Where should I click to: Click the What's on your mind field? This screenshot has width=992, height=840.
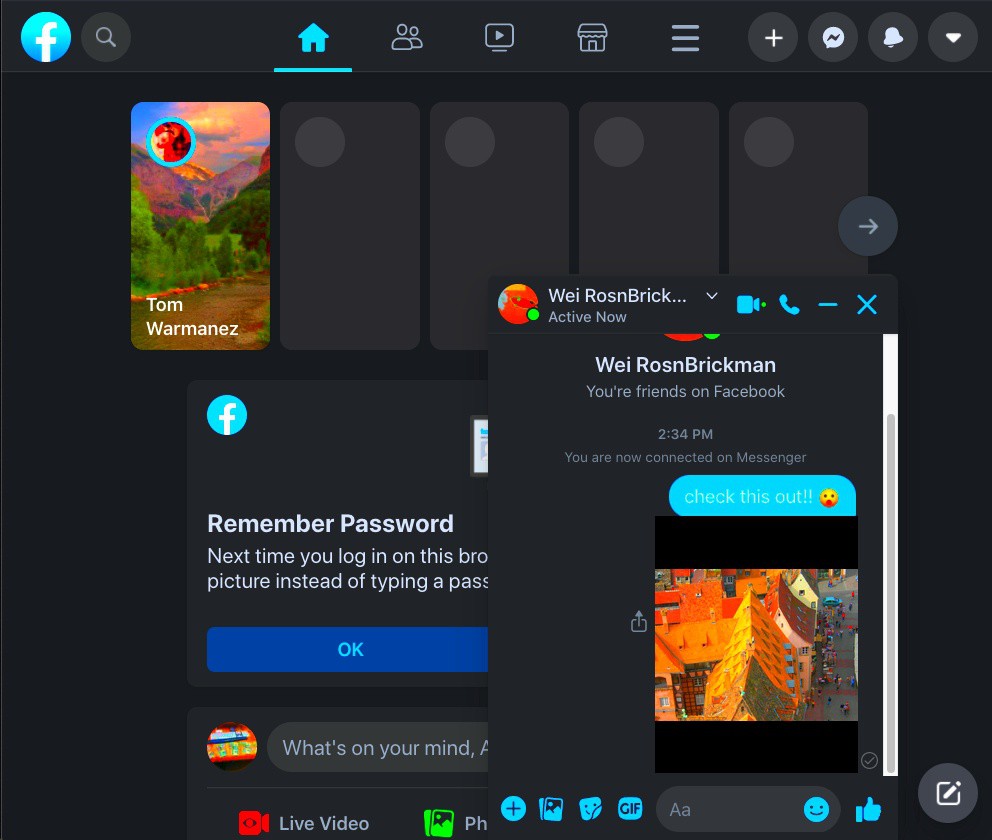click(380, 748)
